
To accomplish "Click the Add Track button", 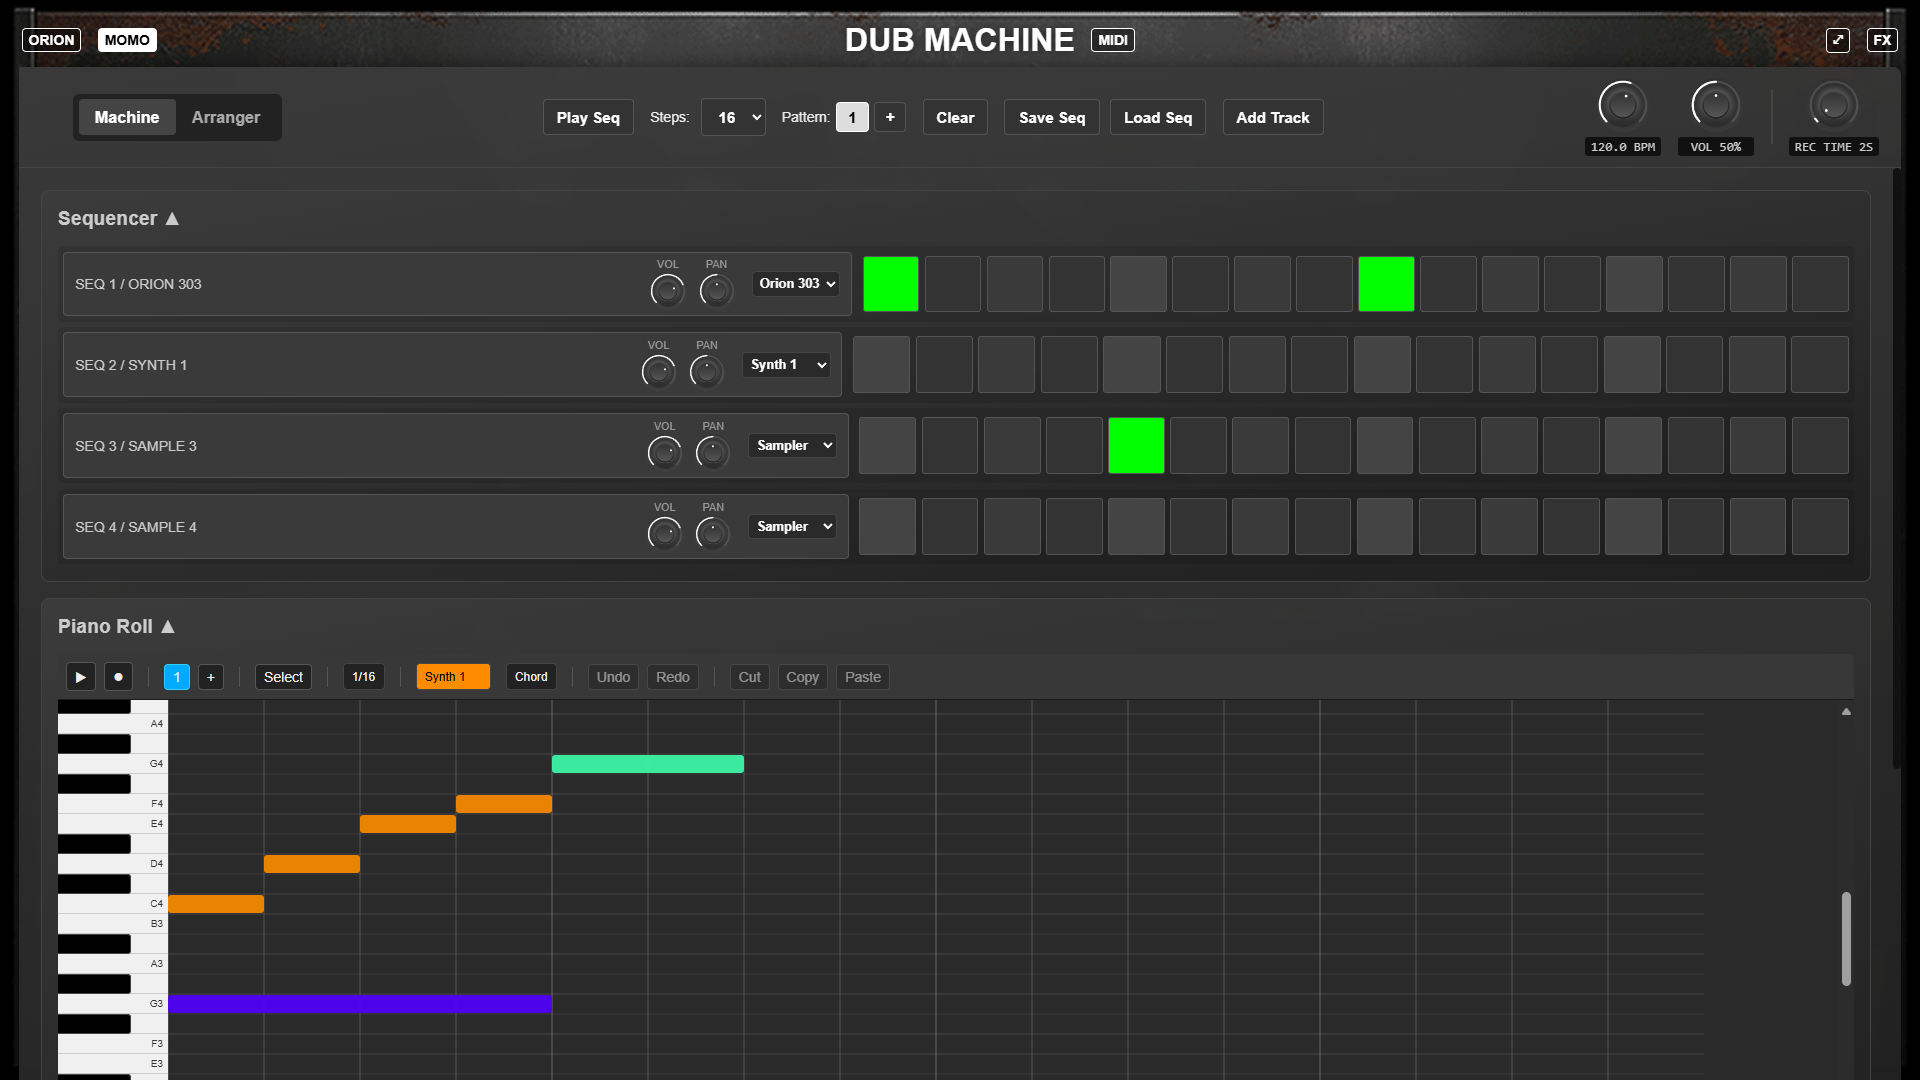I will click(x=1272, y=117).
